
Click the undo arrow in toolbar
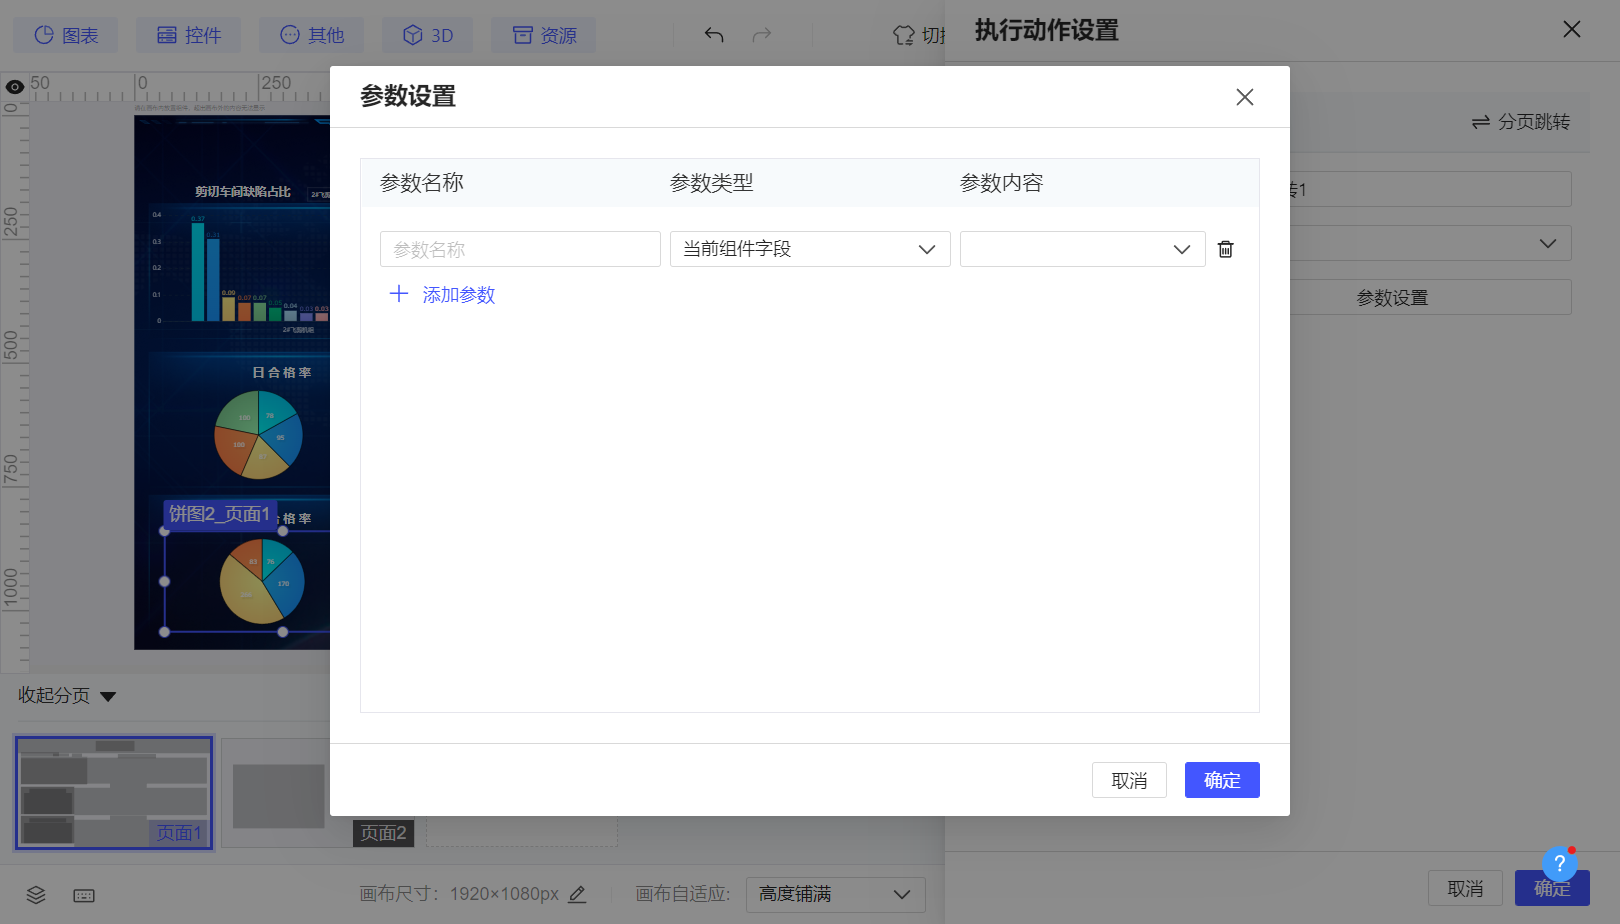(x=714, y=35)
